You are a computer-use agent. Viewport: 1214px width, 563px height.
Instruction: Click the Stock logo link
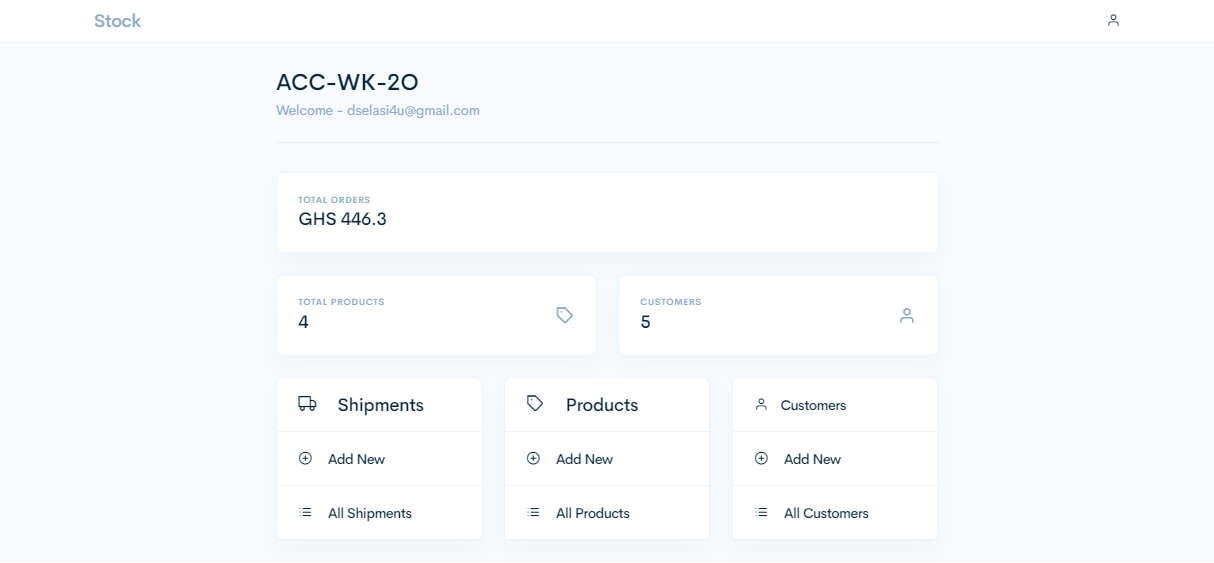[117, 21]
